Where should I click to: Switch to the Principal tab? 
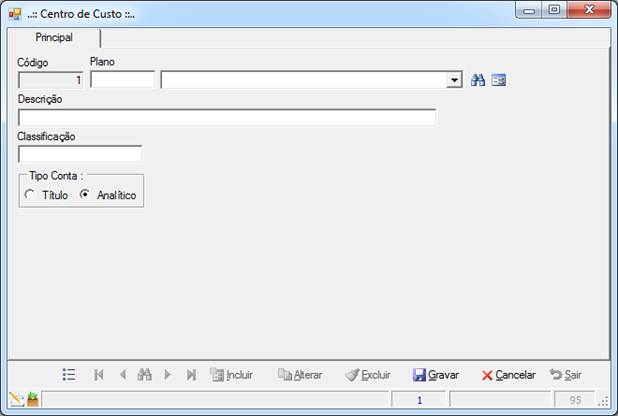54,38
